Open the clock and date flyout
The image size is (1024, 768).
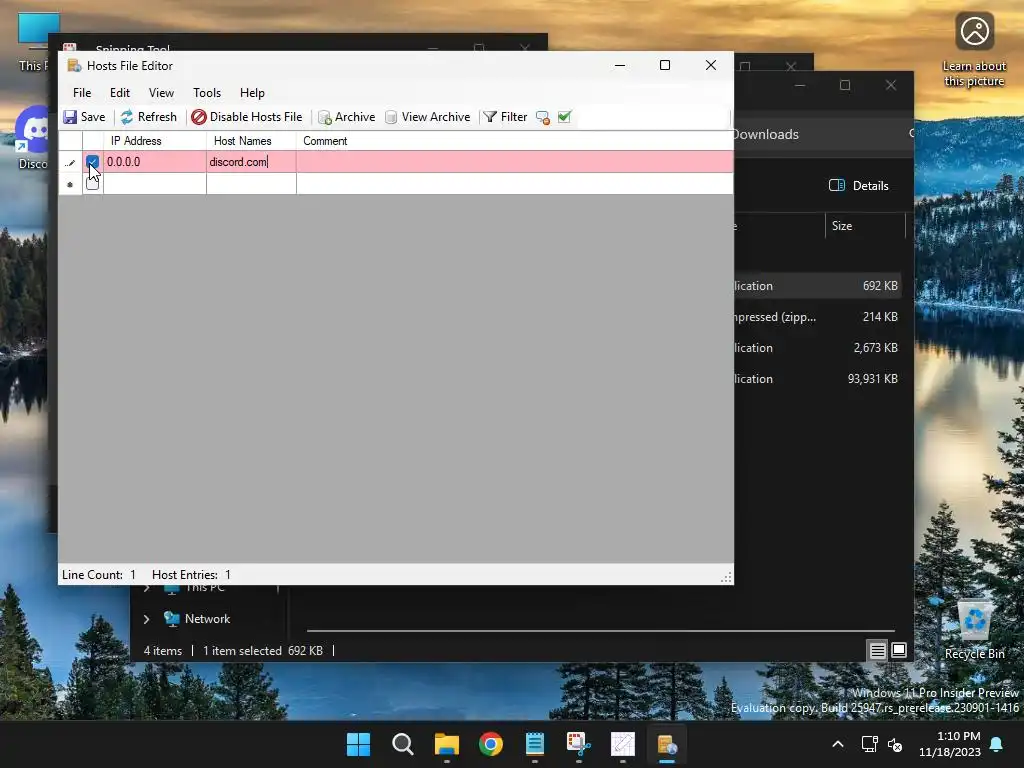point(950,744)
